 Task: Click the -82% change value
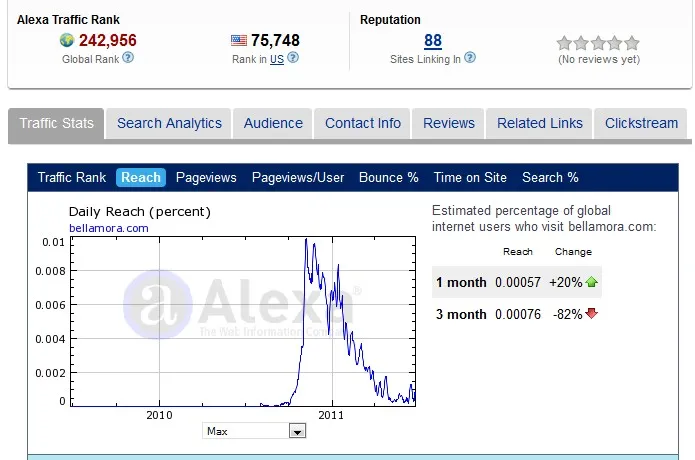click(x=567, y=314)
